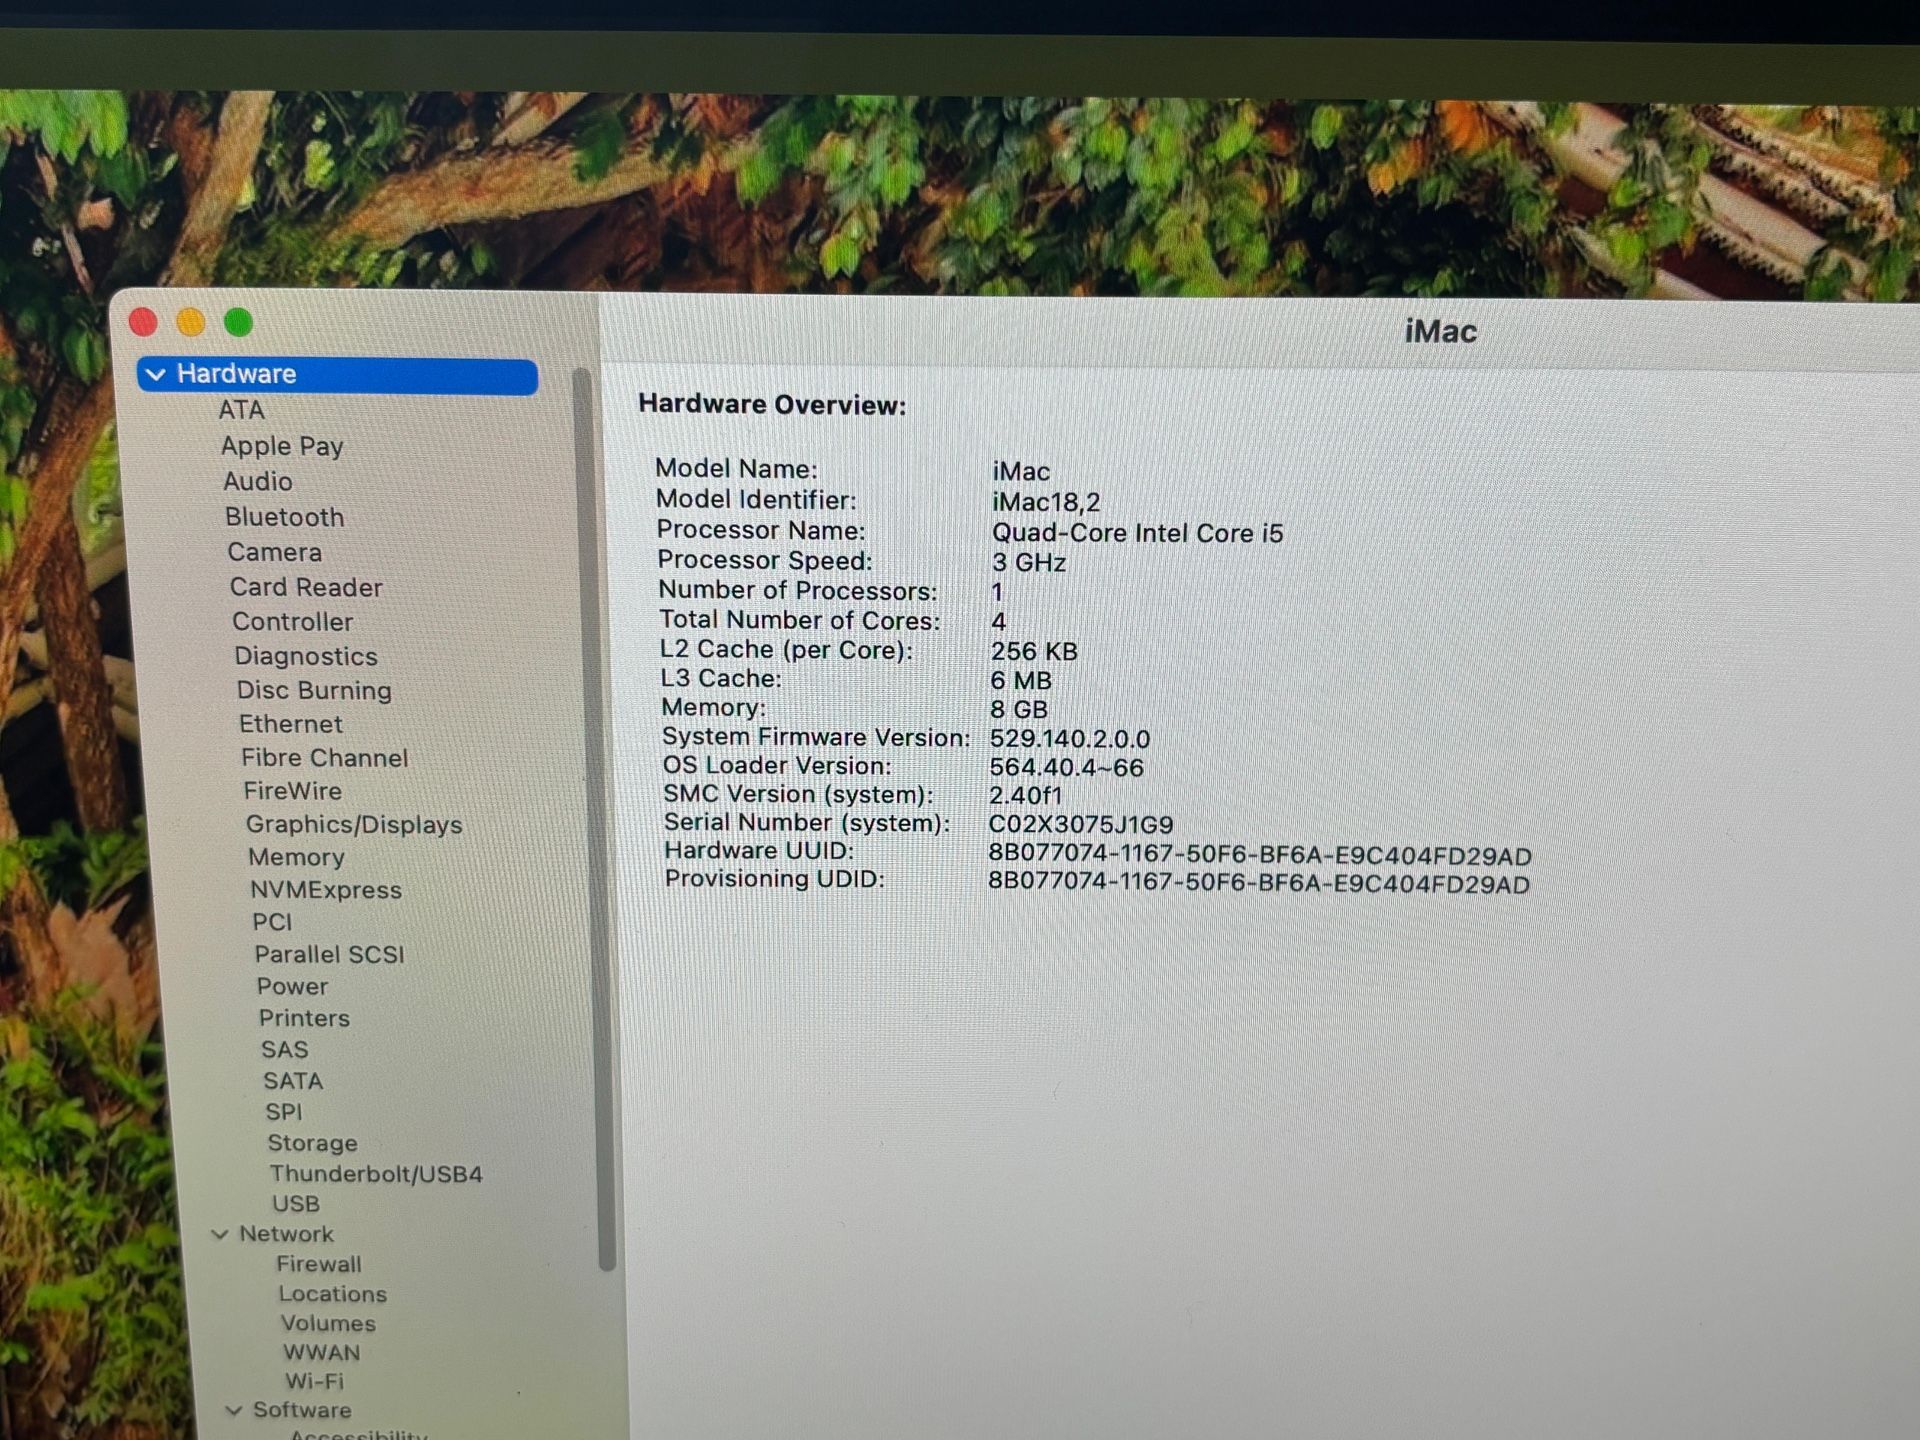Open the SAS entry
The image size is (1920, 1440).
(x=285, y=1050)
